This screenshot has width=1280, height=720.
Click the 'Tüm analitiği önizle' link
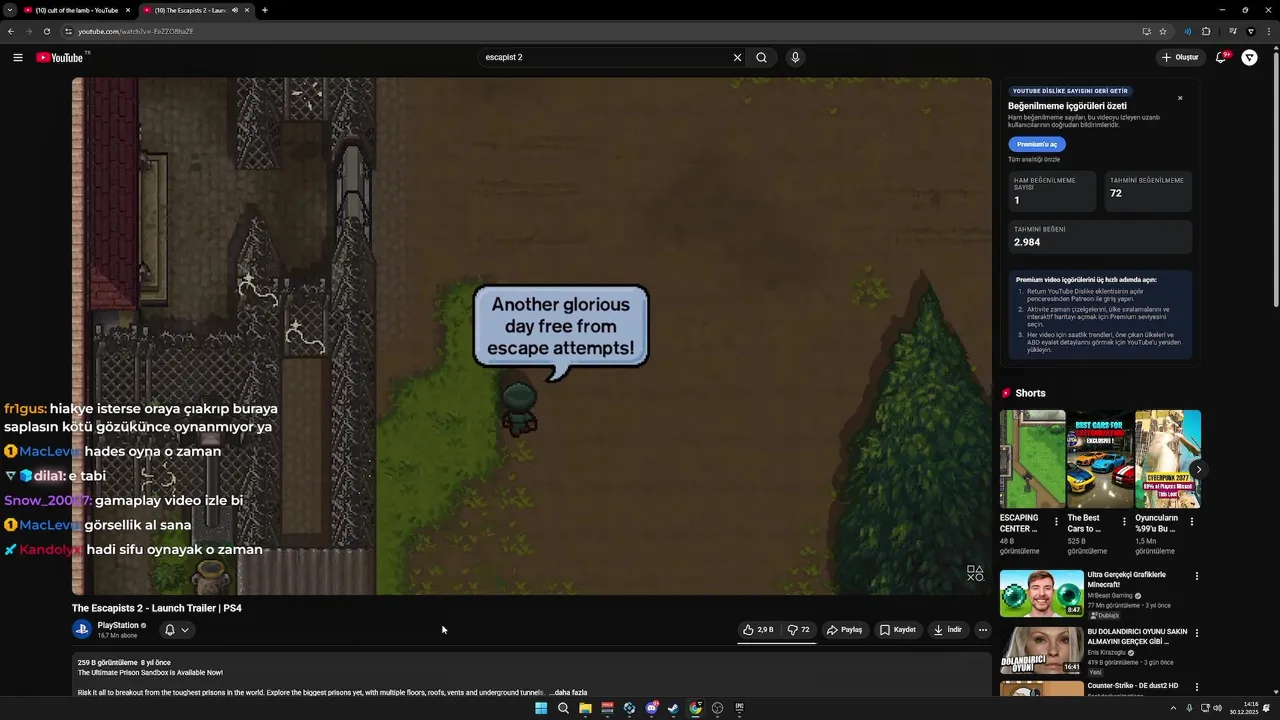click(x=1034, y=160)
